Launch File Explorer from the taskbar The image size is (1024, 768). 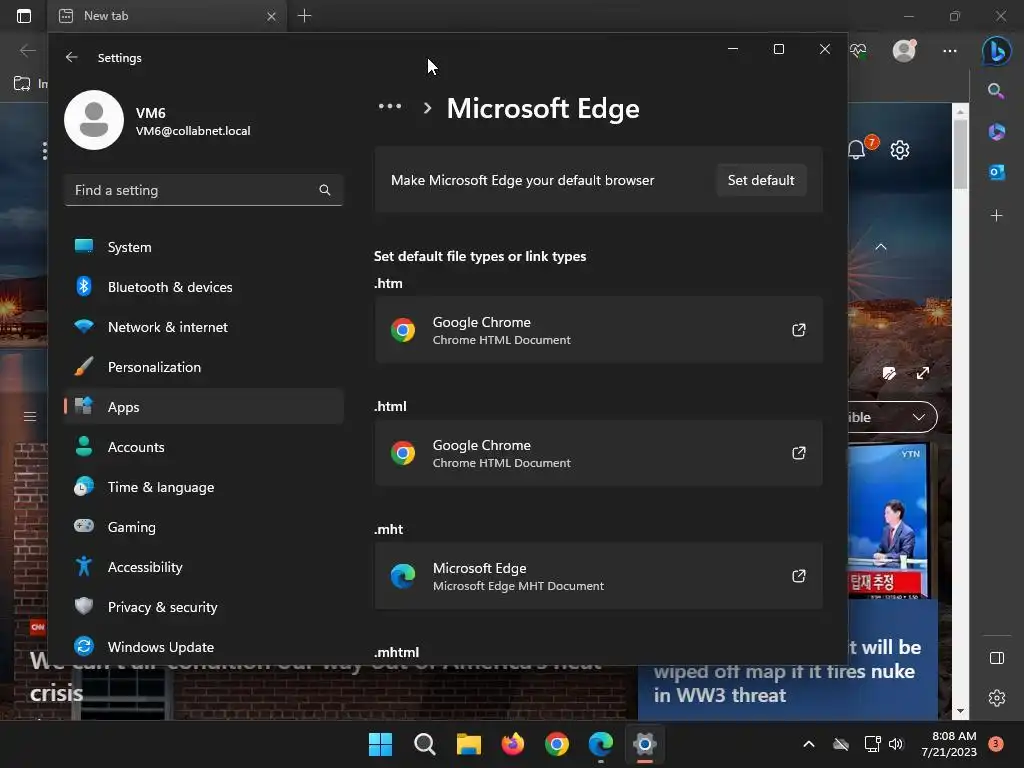[x=468, y=744]
